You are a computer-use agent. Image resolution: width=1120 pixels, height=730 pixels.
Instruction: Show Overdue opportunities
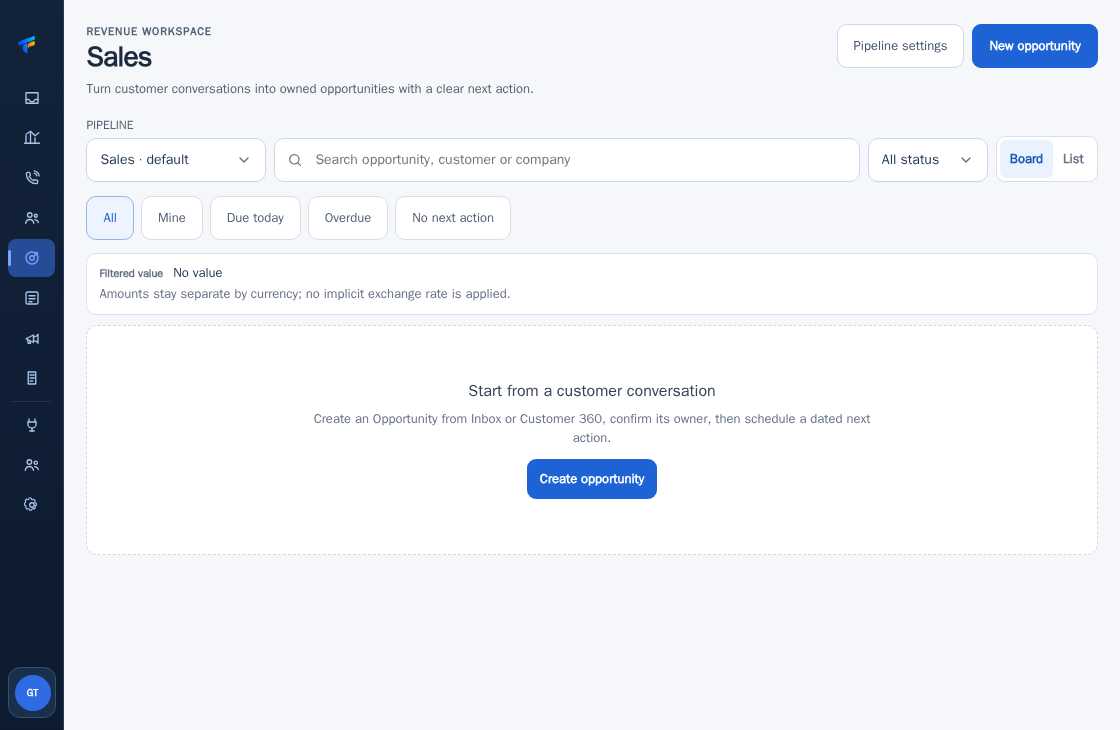(x=348, y=218)
